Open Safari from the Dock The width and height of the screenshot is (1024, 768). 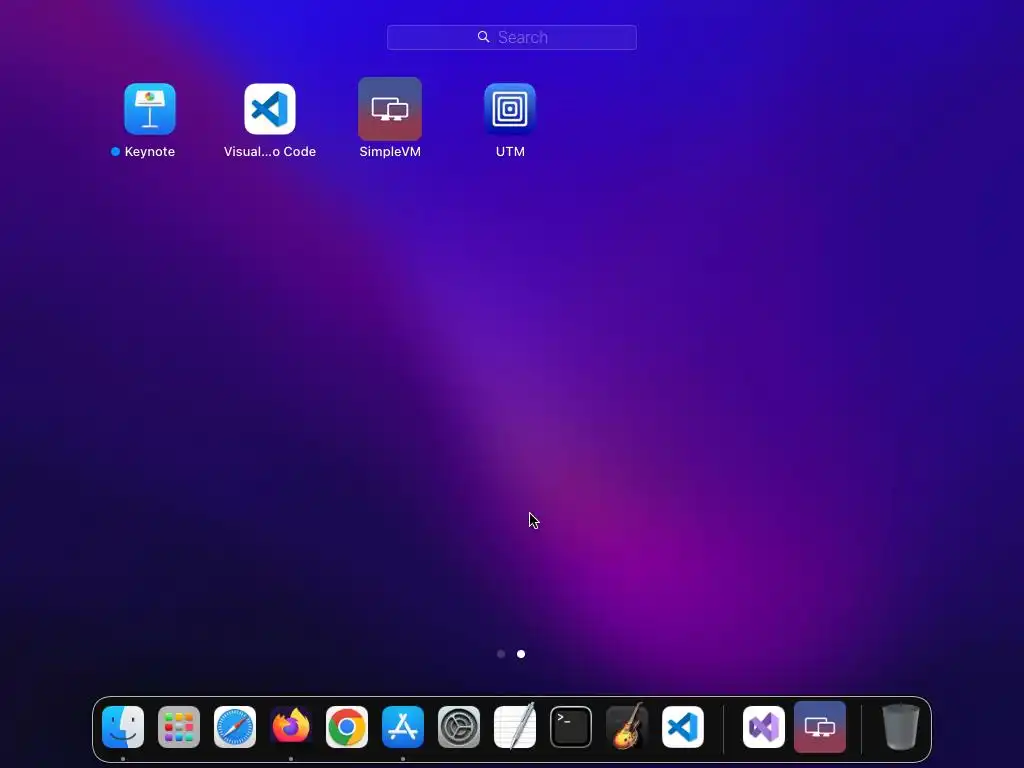click(x=235, y=727)
